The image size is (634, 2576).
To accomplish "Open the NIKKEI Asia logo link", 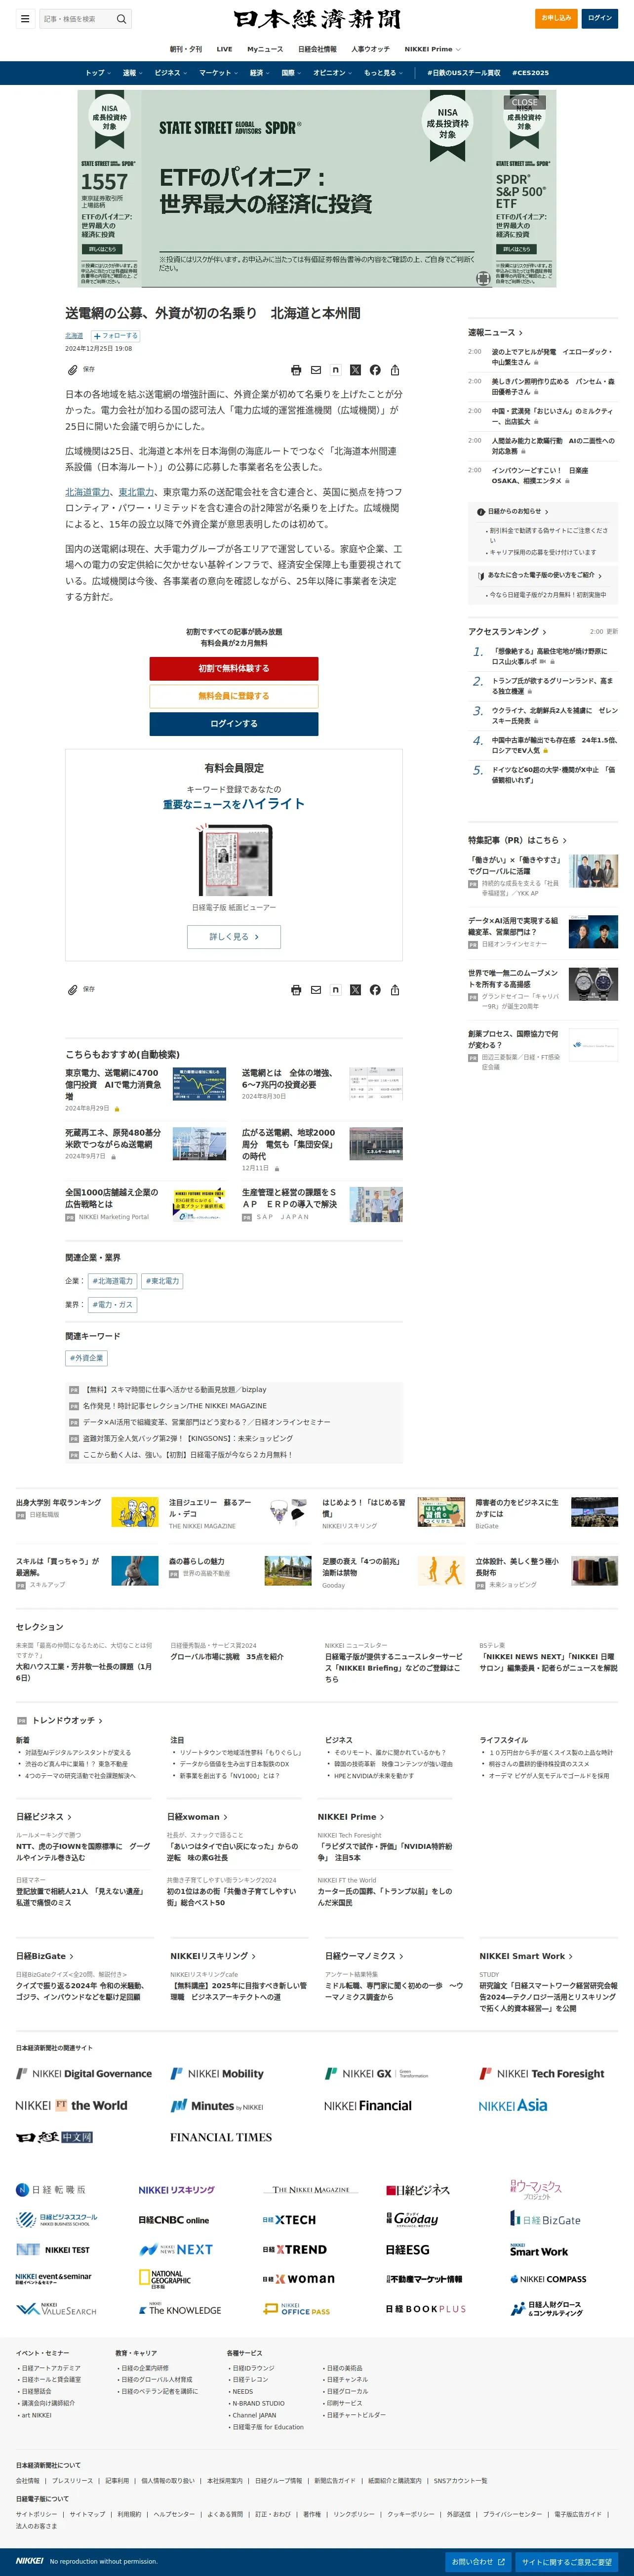I will [x=512, y=2105].
